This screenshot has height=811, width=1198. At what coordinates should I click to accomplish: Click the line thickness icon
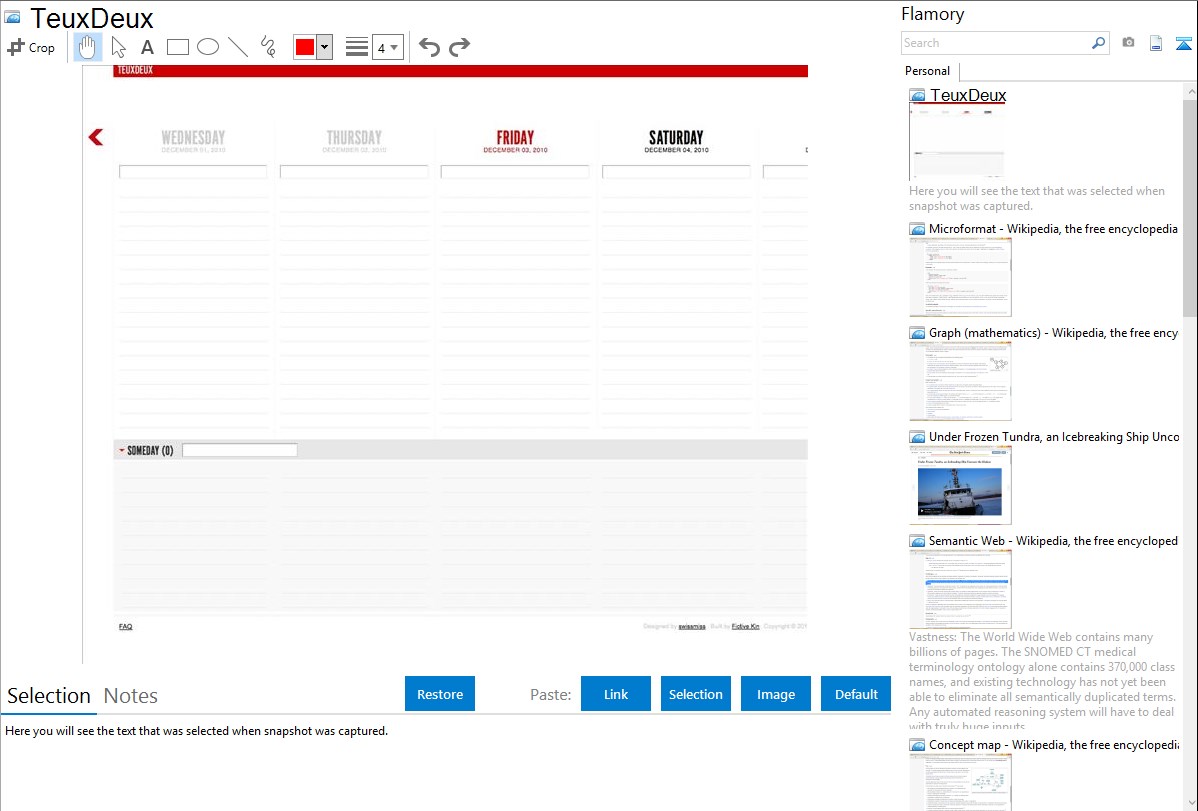coord(357,47)
